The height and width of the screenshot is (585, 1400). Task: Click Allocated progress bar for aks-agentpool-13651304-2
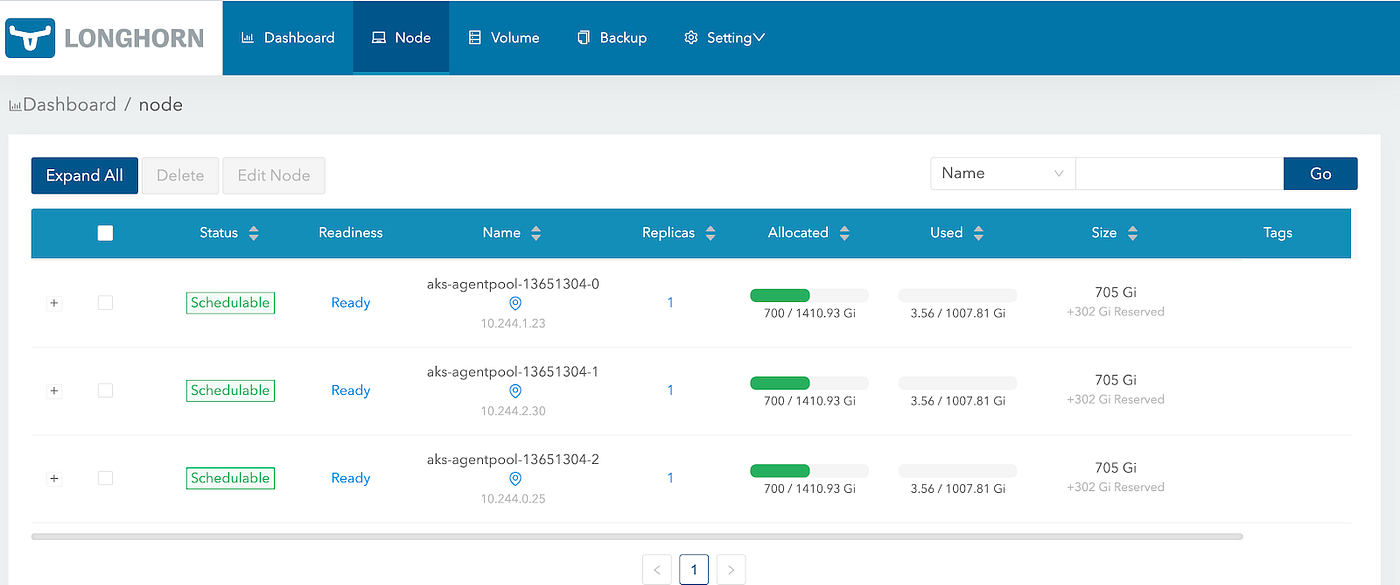point(810,471)
